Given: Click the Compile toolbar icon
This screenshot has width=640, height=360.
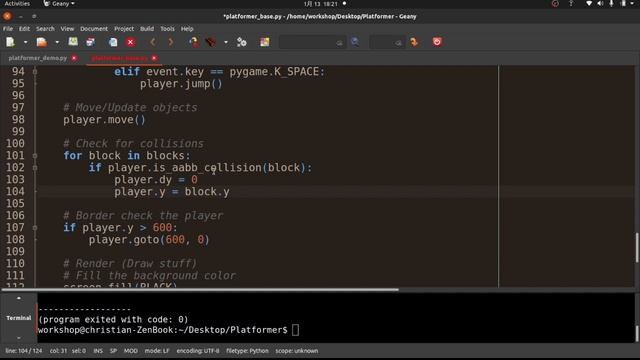Looking at the screenshot, I should 193,42.
